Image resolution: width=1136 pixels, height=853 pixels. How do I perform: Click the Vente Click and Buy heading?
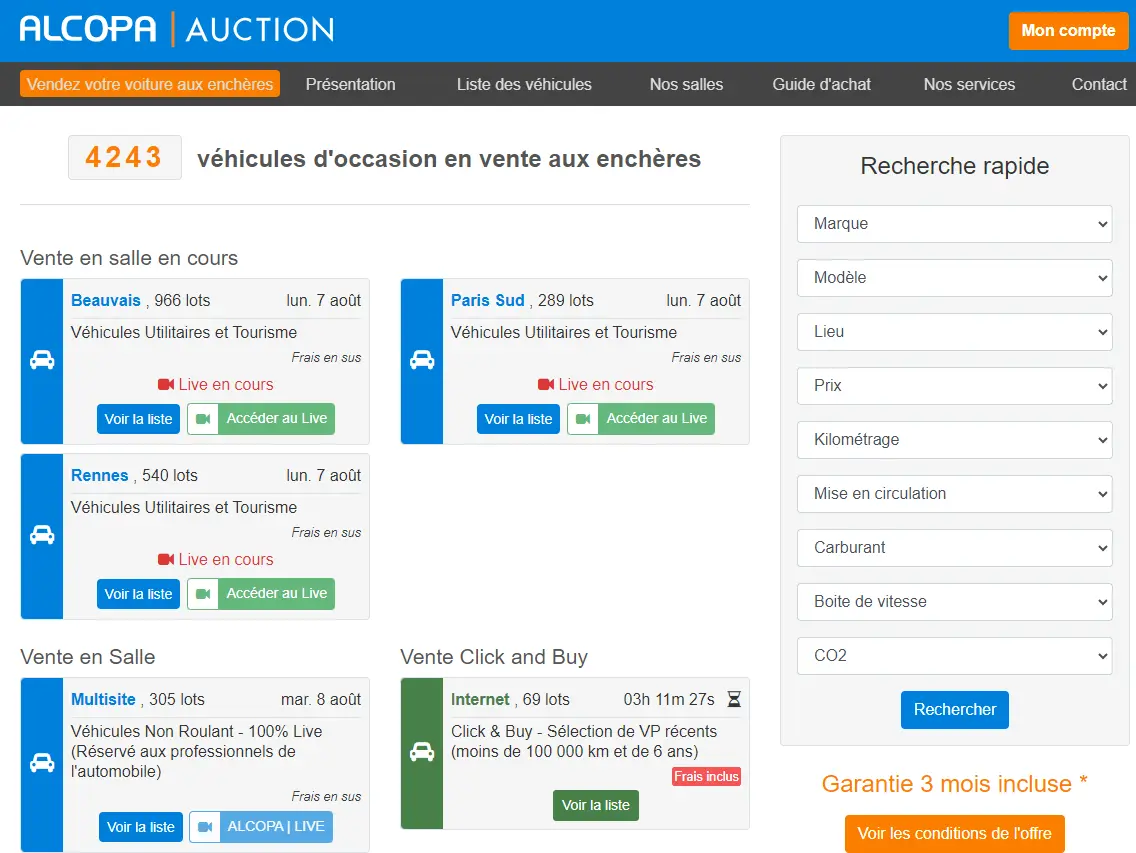tap(494, 657)
